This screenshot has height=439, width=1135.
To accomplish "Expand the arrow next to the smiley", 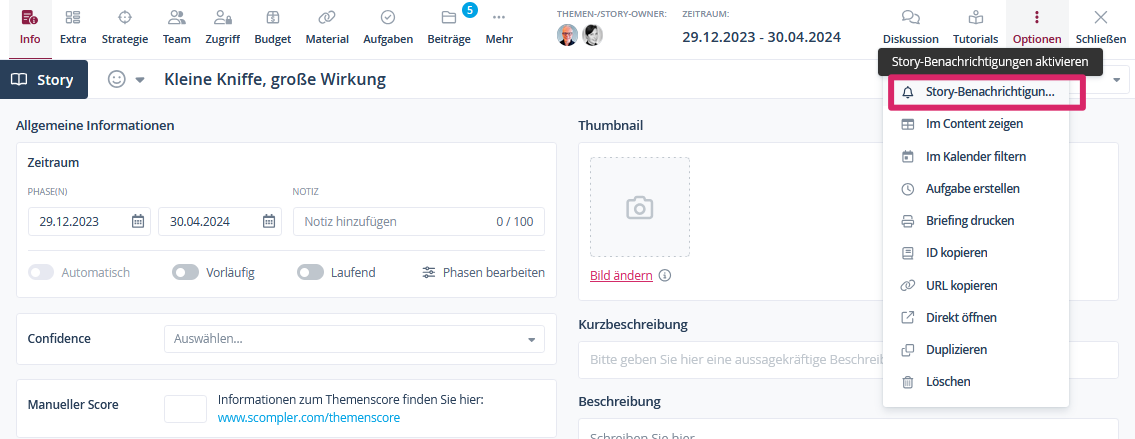I will click(140, 80).
